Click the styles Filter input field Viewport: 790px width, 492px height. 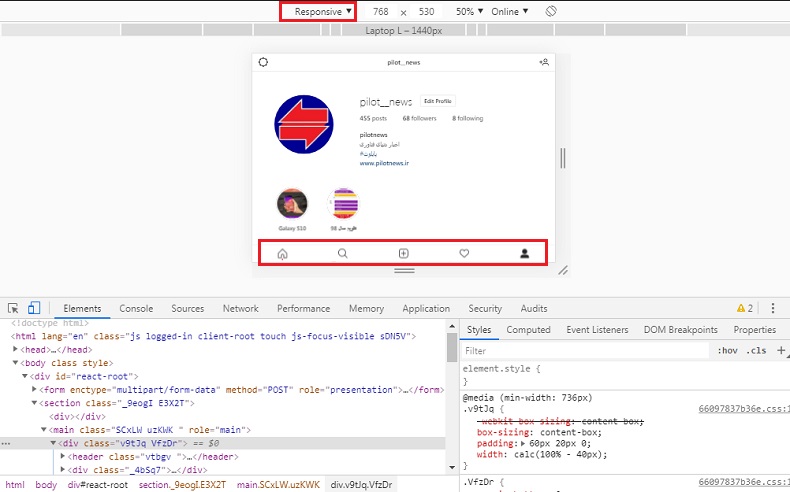tap(584, 350)
